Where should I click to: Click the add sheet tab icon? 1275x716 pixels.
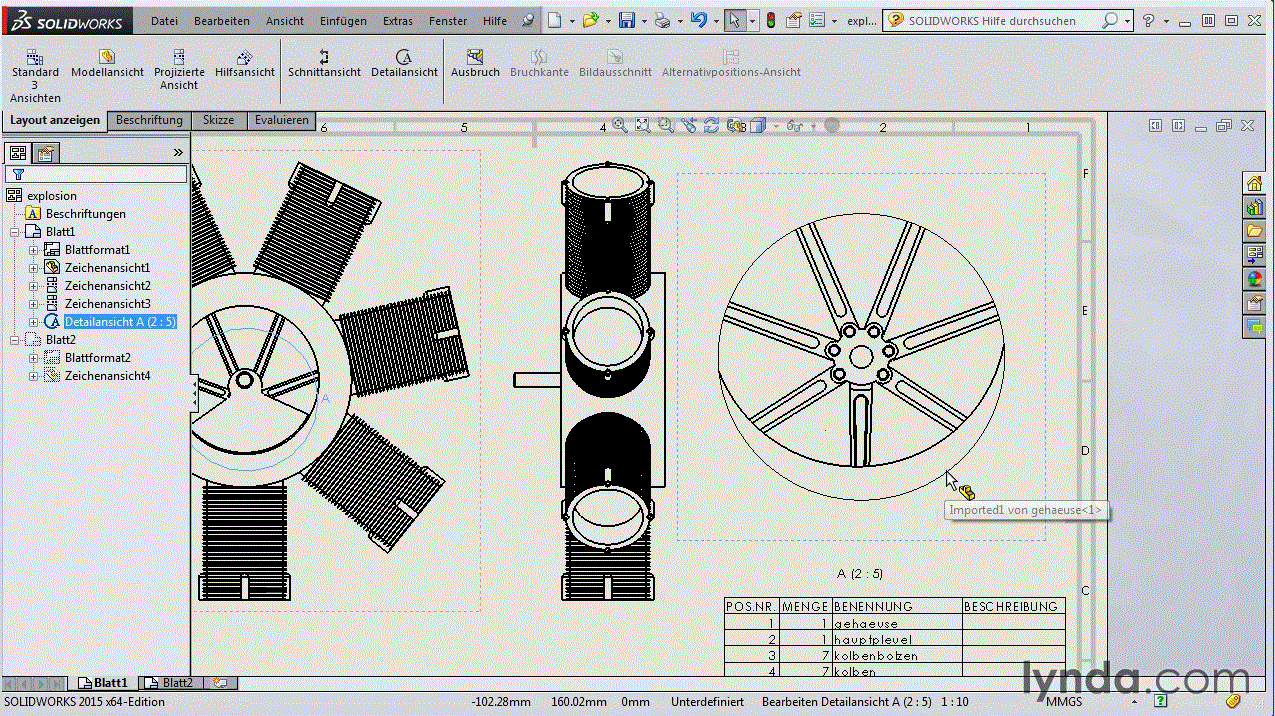coord(220,683)
